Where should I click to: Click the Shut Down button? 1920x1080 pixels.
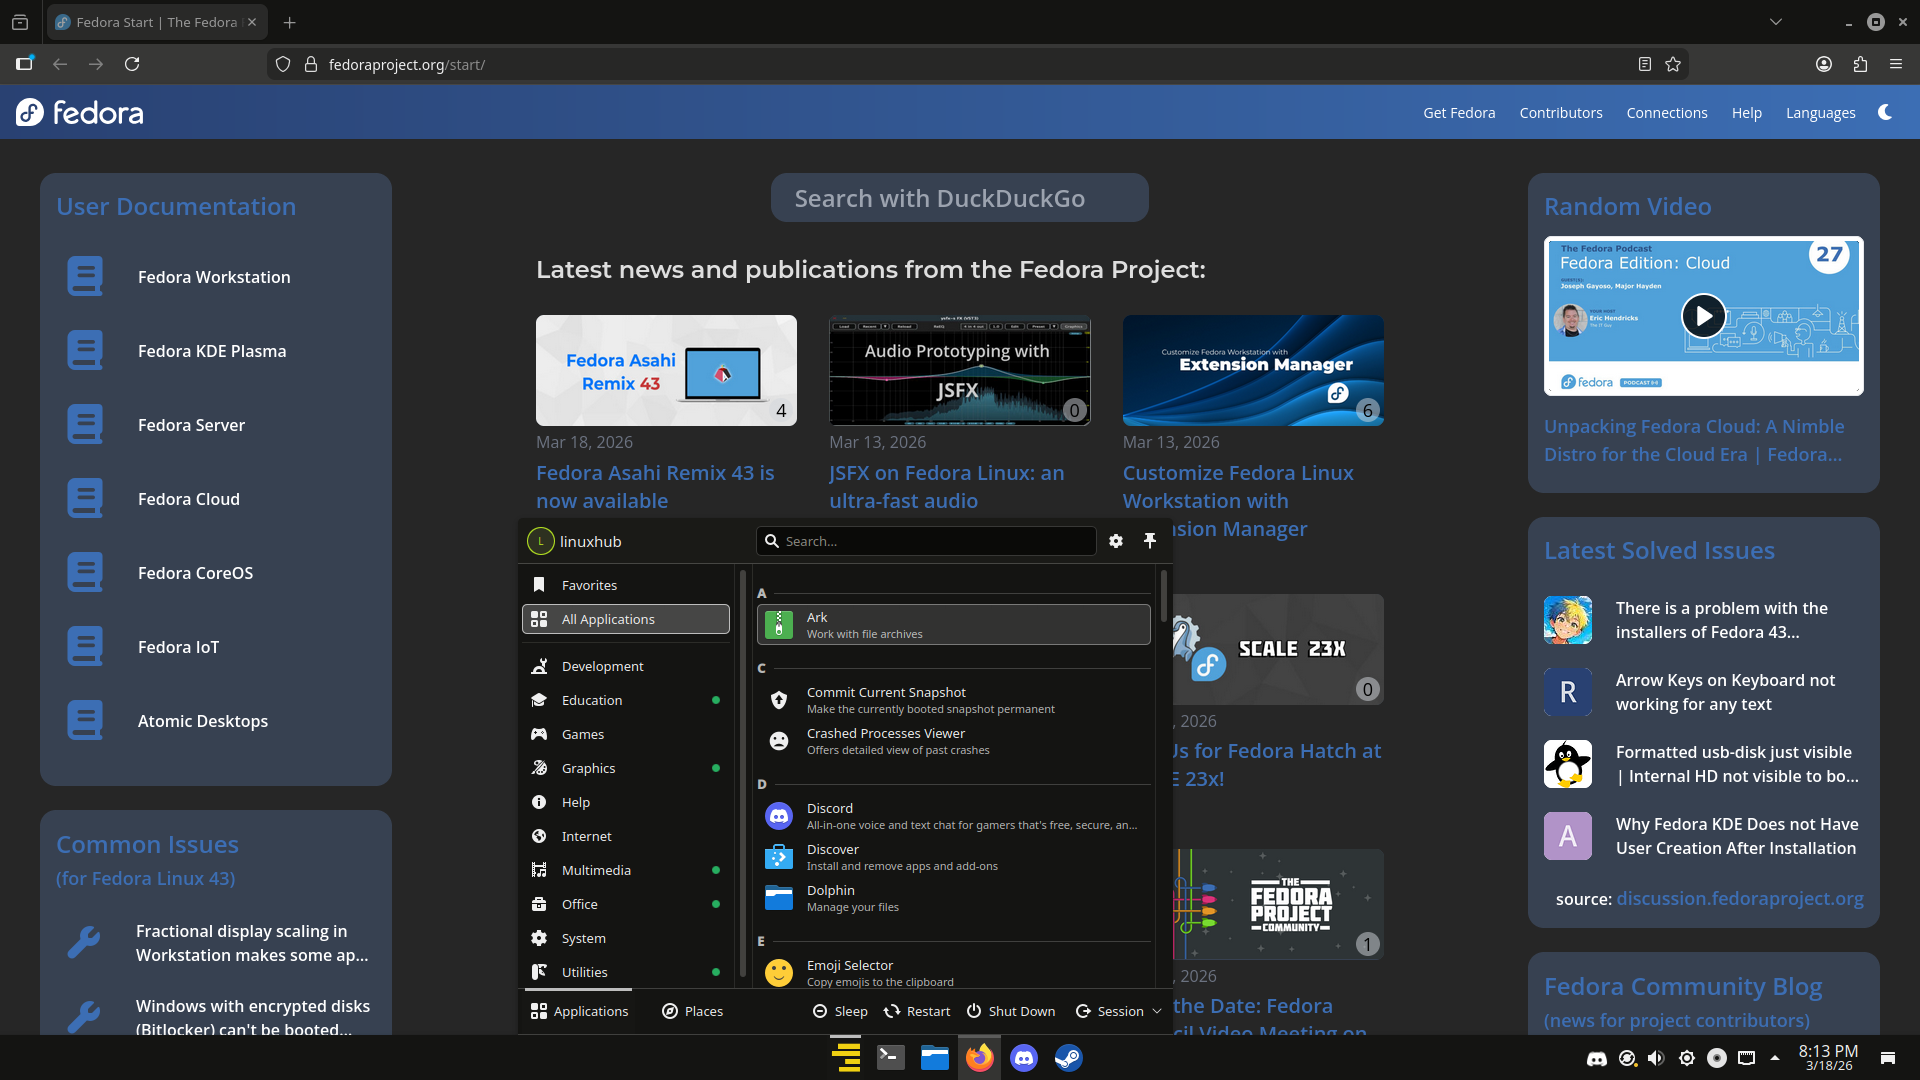1011,1011
